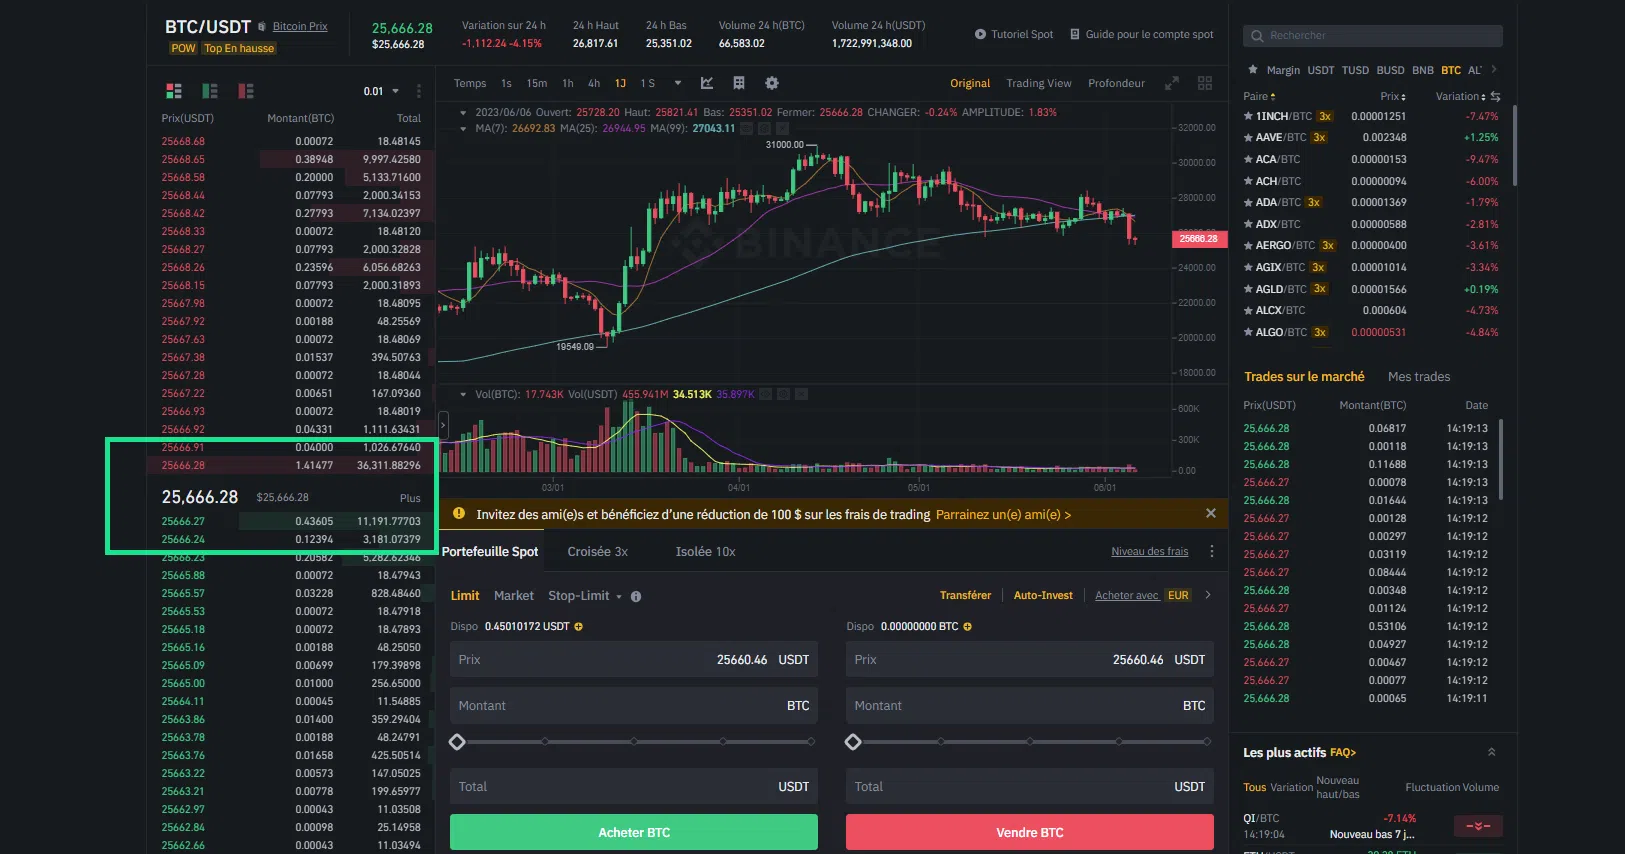Click plus icon beside USDT available balance
Viewport: 1625px width, 854px height.
click(578, 627)
